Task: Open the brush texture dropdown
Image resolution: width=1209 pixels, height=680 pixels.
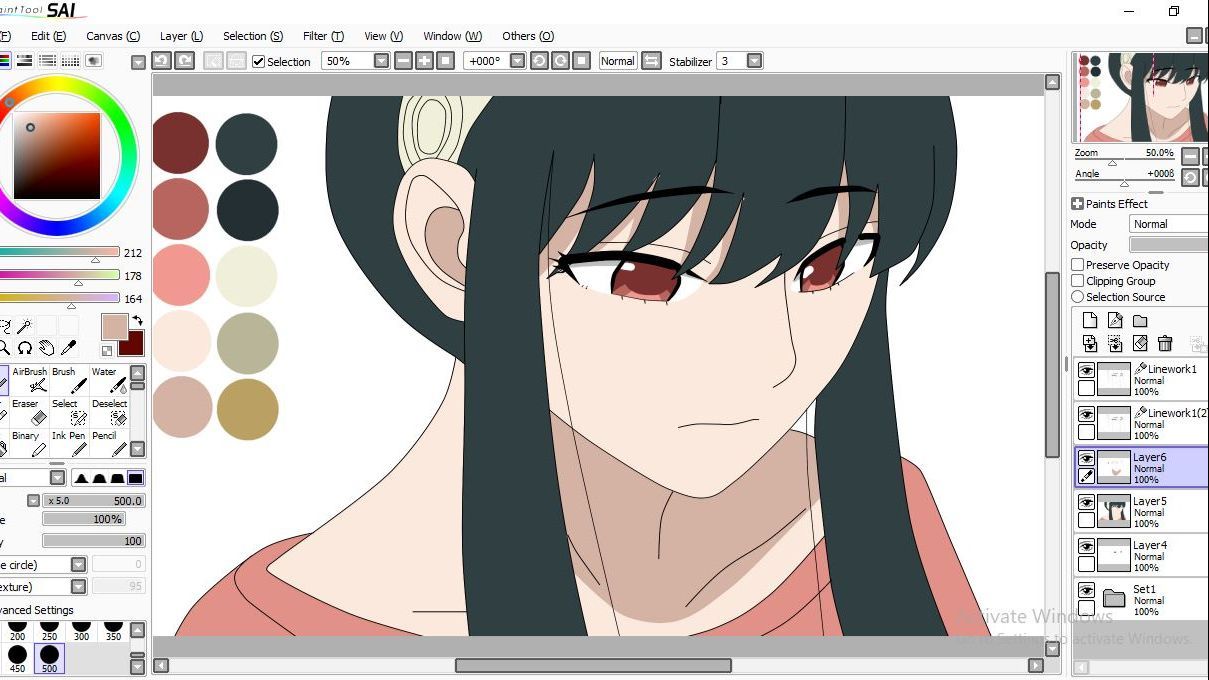Action: click(78, 587)
